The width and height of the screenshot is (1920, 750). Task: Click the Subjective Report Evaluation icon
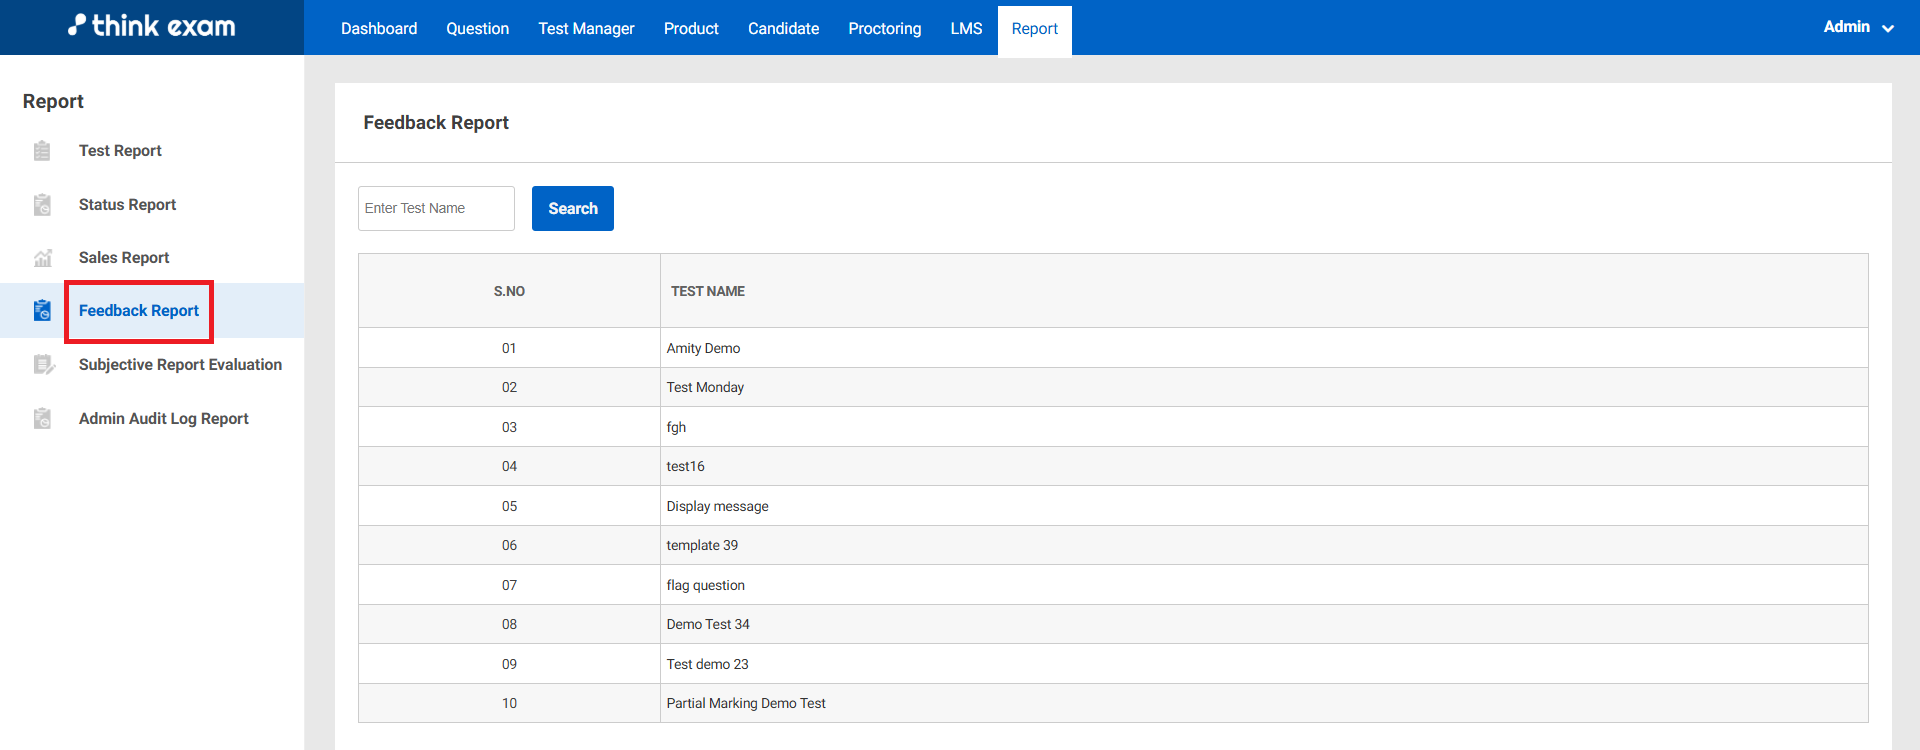(x=44, y=365)
